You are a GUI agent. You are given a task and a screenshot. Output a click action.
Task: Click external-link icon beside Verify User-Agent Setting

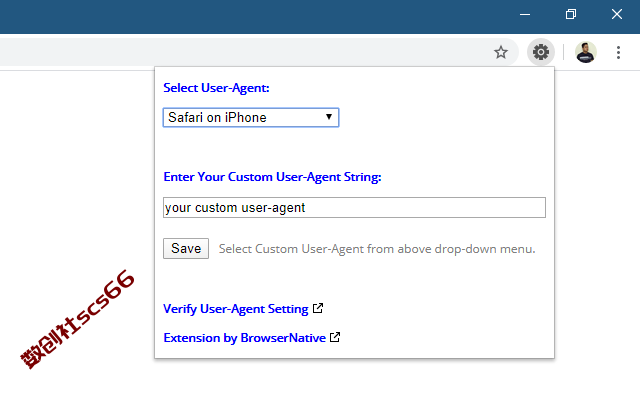(x=318, y=308)
